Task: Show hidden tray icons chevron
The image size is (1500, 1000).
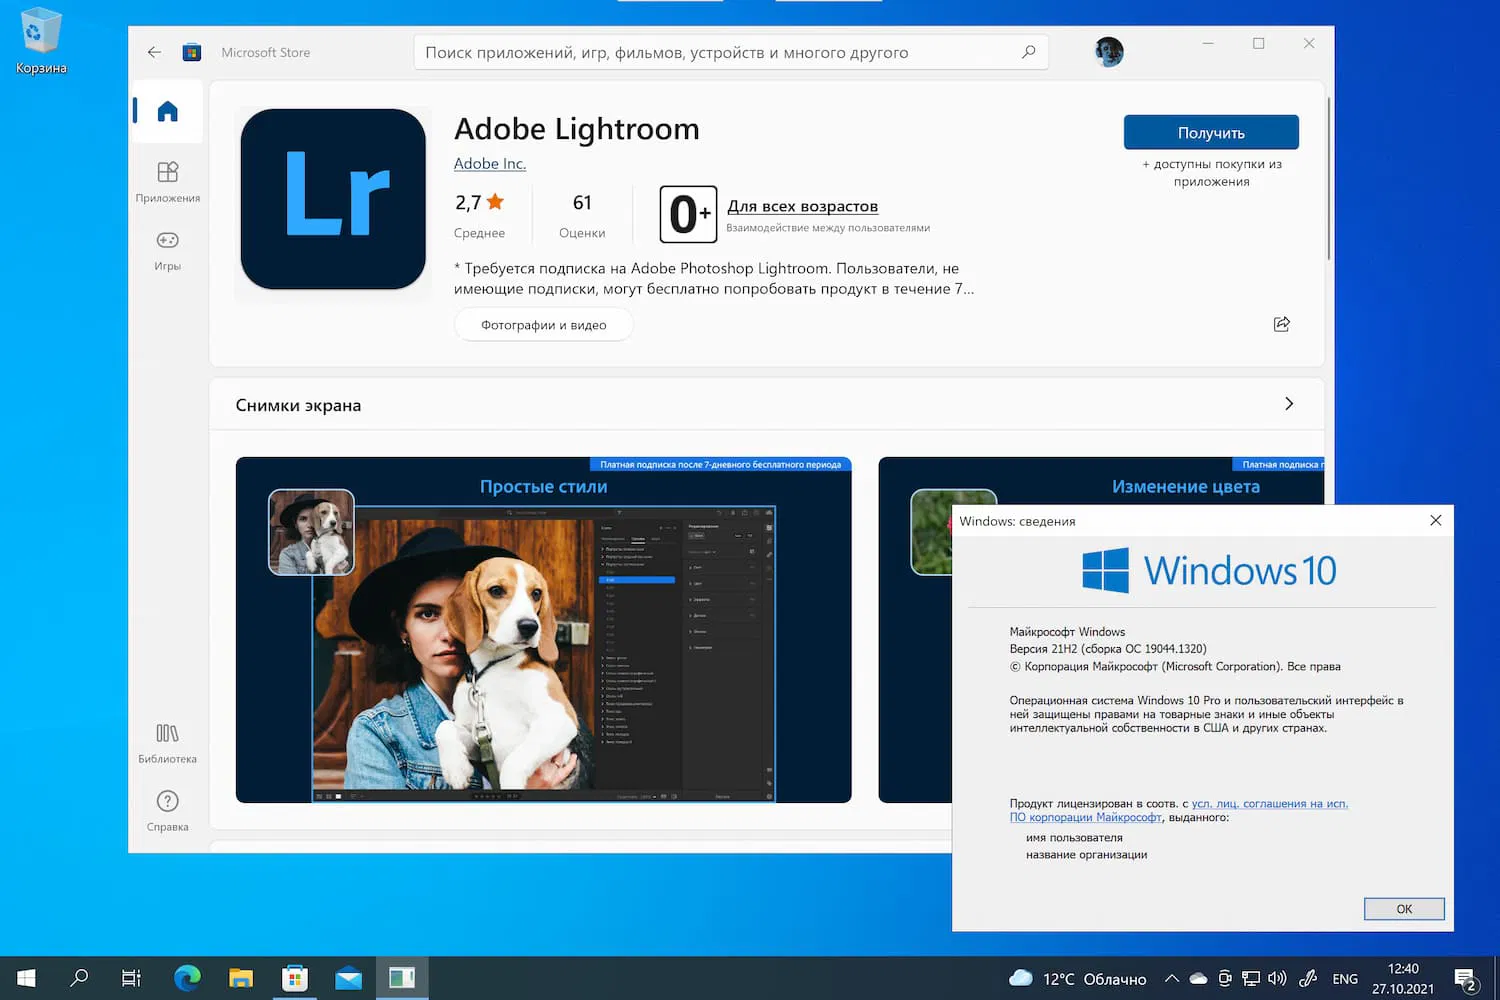Action: 1172,979
